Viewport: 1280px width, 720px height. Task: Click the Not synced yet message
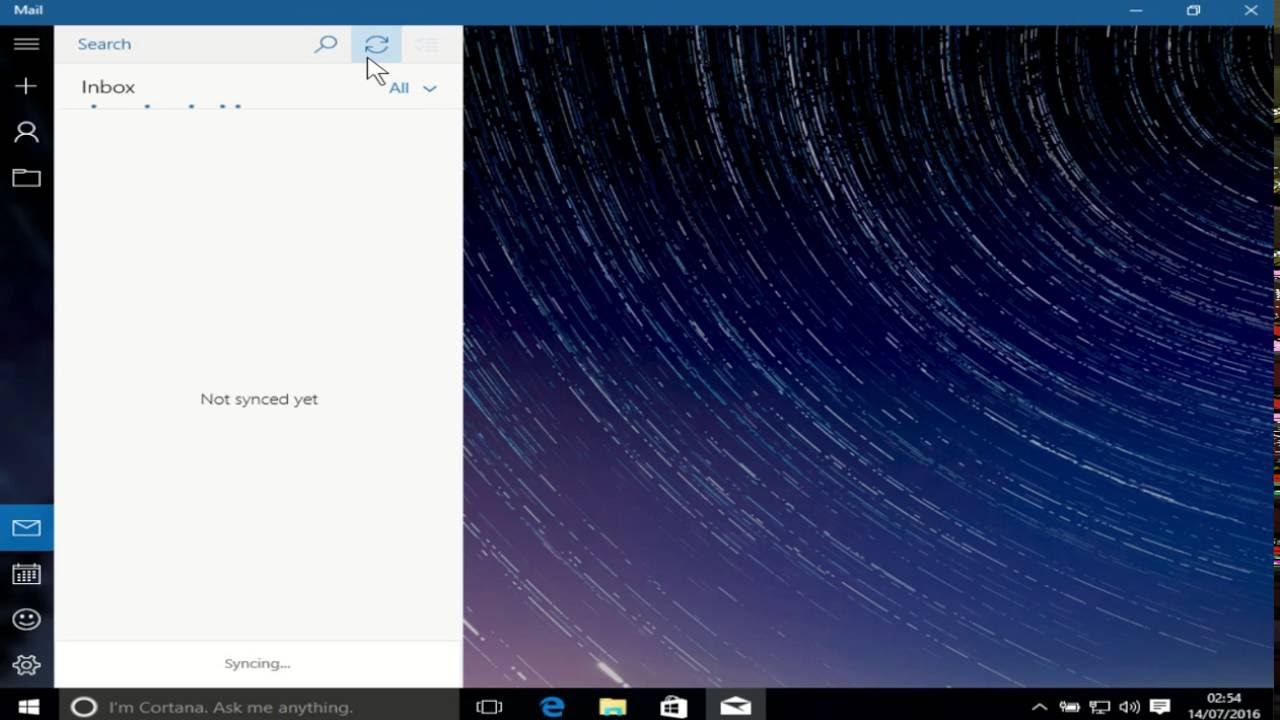[x=259, y=399]
